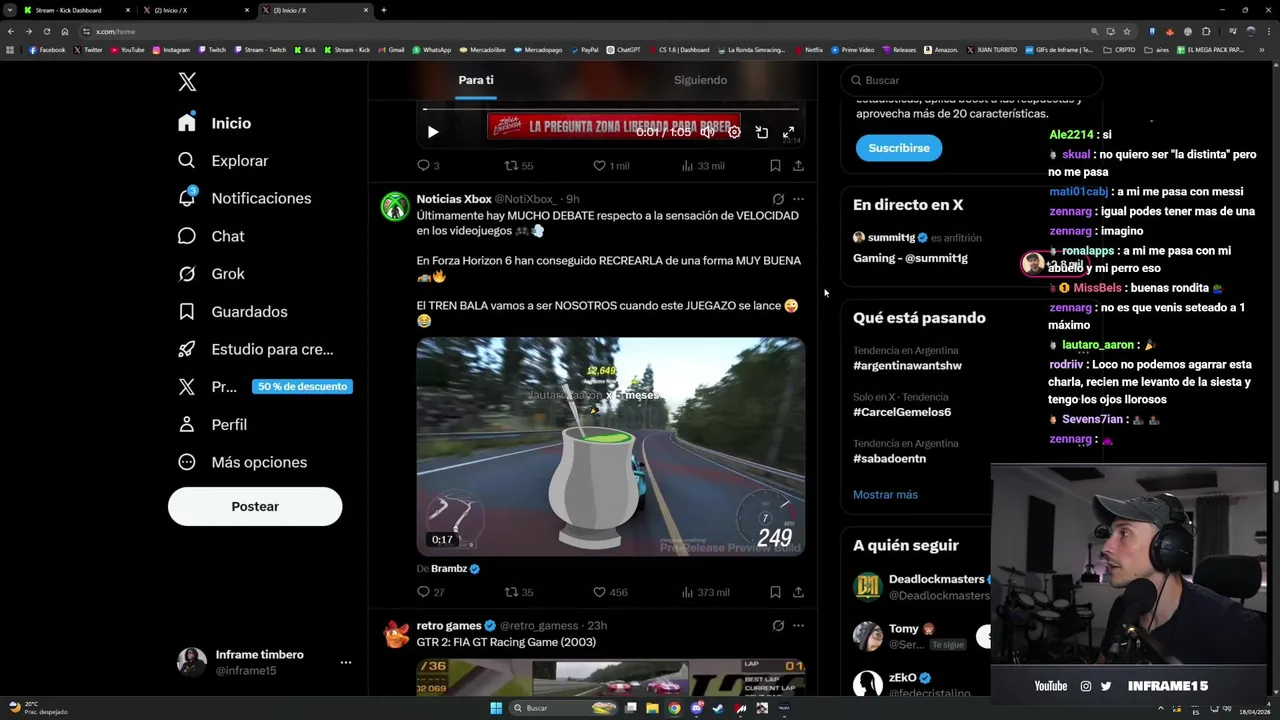Switch to the Siguiendo tab
The width and height of the screenshot is (1280, 720).
point(700,80)
